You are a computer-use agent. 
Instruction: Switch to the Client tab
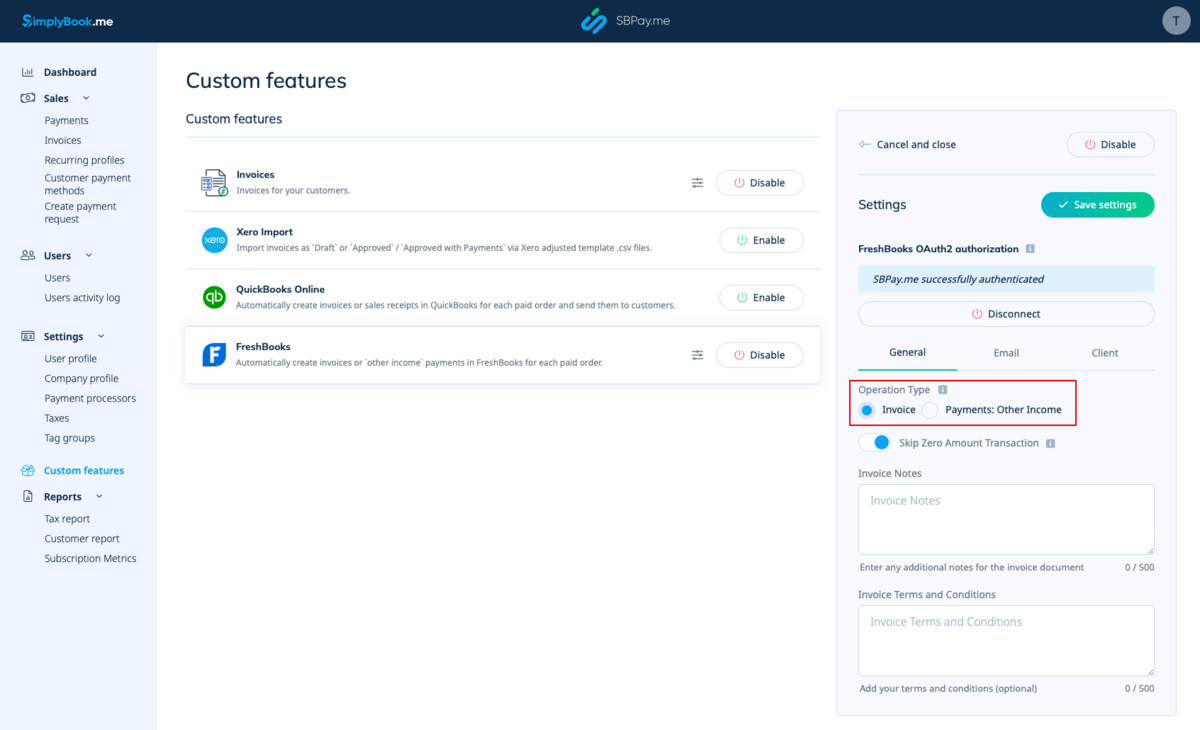pyautogui.click(x=1105, y=353)
